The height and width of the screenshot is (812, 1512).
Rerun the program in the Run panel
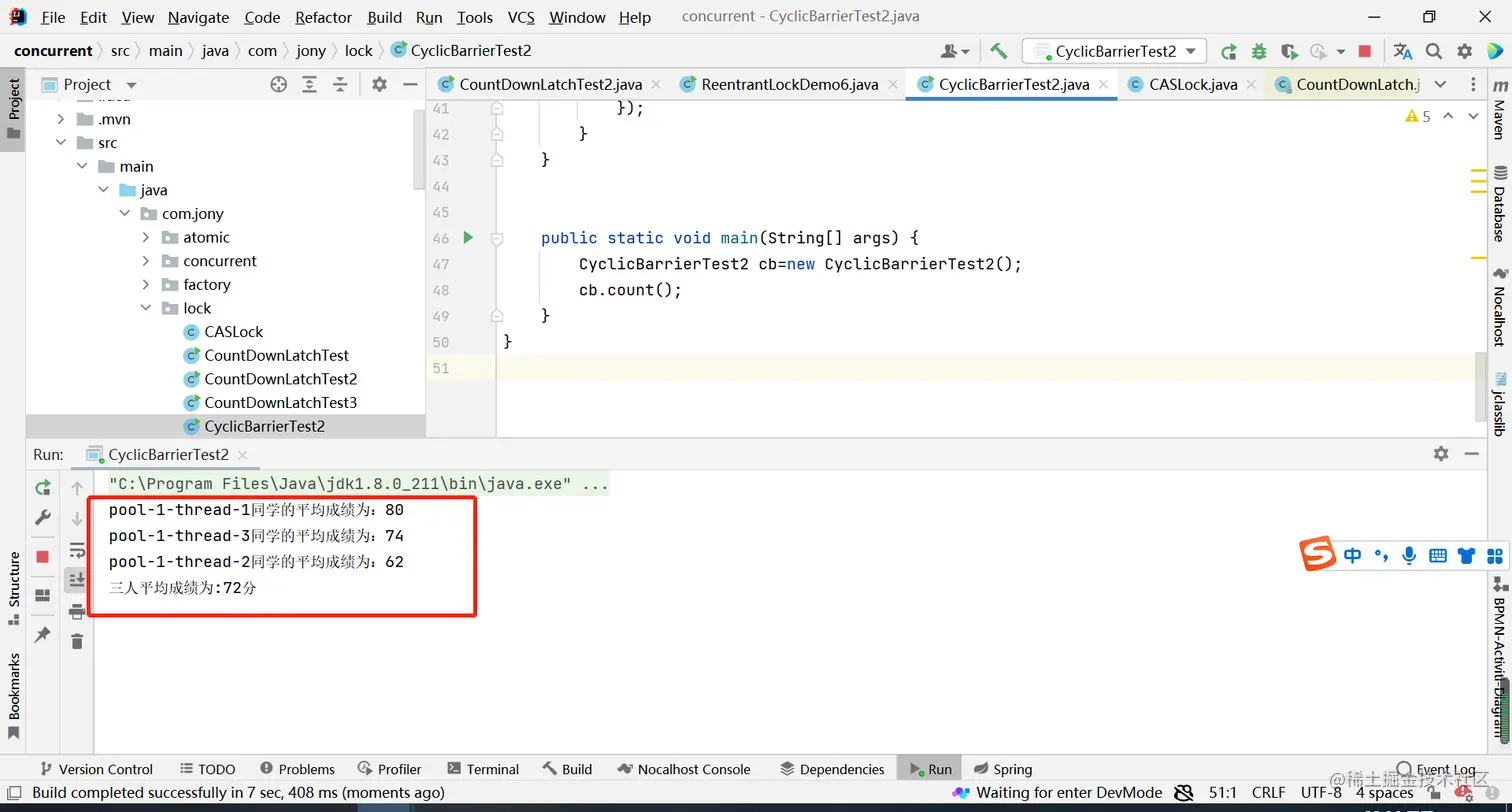43,488
